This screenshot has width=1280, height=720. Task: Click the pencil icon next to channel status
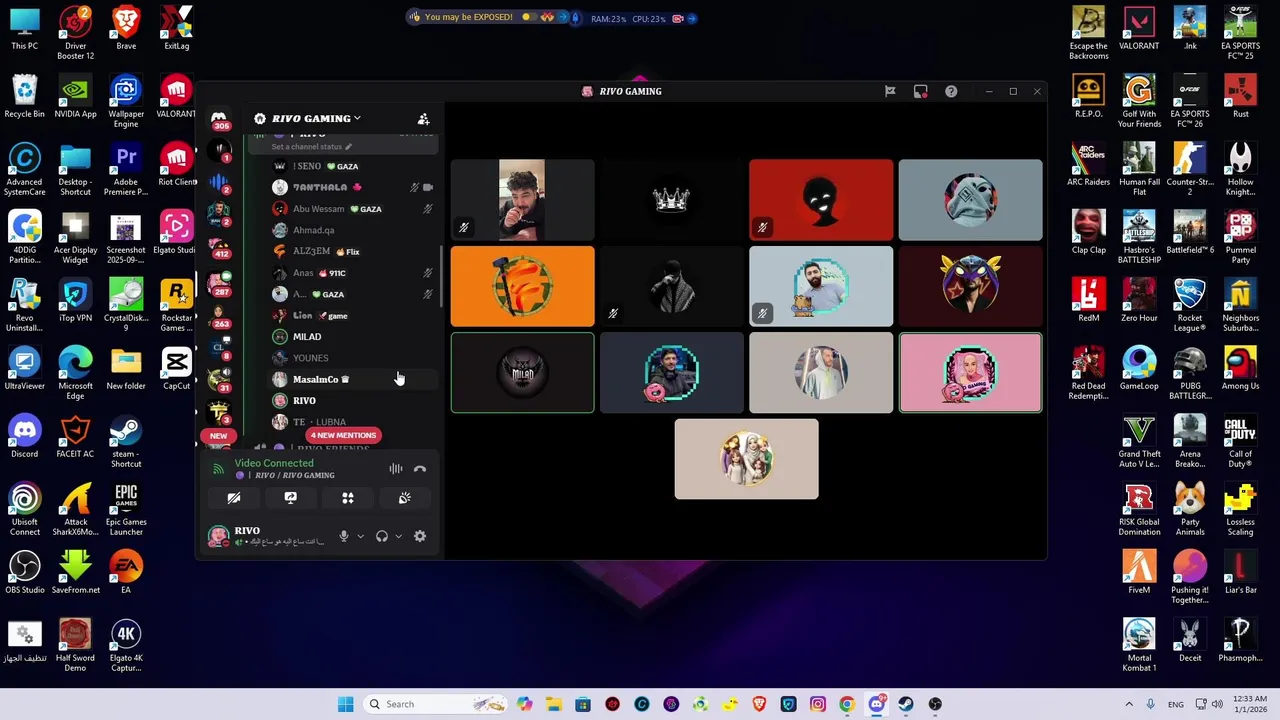point(349,147)
